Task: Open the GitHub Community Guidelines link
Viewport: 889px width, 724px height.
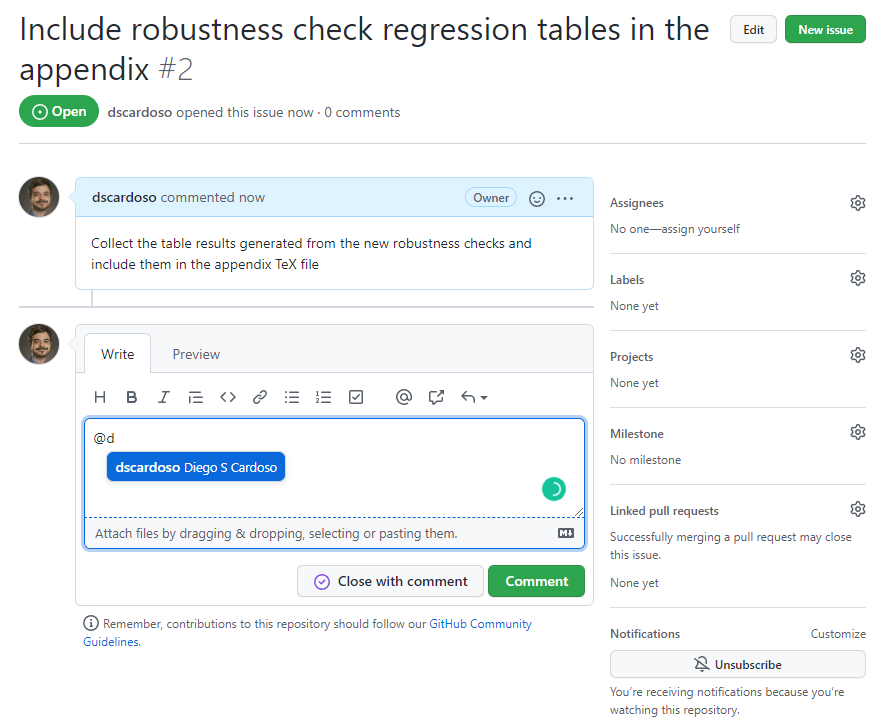Action: click(480, 624)
